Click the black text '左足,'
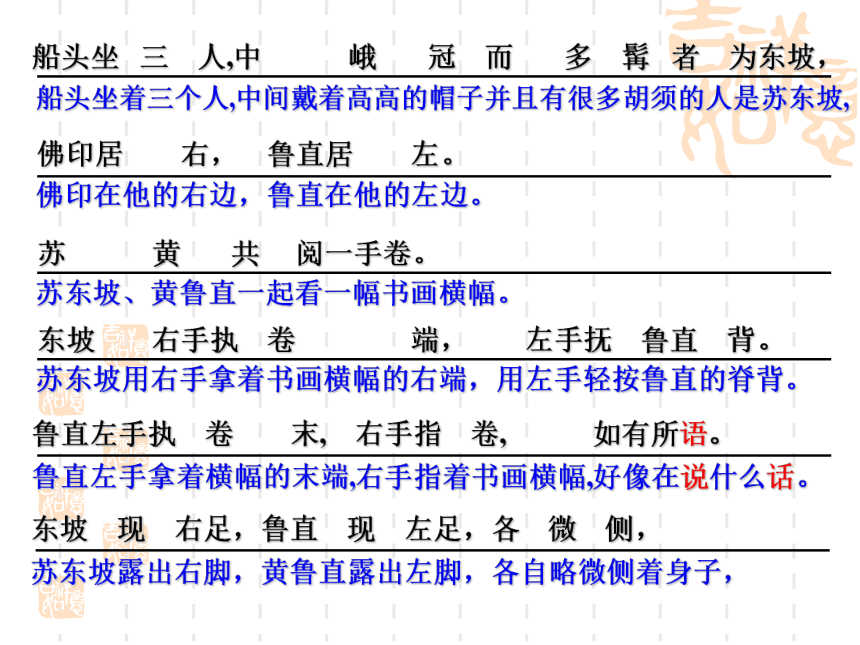 pos(439,529)
